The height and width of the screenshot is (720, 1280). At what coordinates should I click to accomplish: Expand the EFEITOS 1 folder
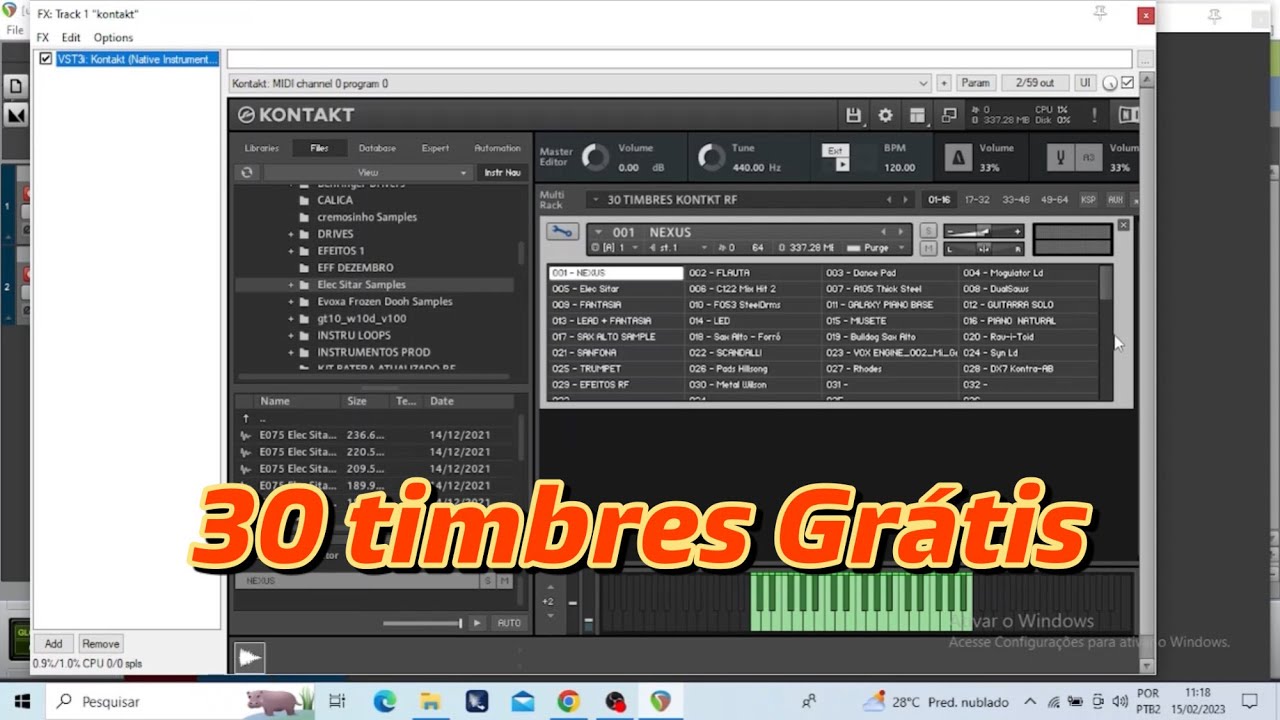[x=291, y=251]
